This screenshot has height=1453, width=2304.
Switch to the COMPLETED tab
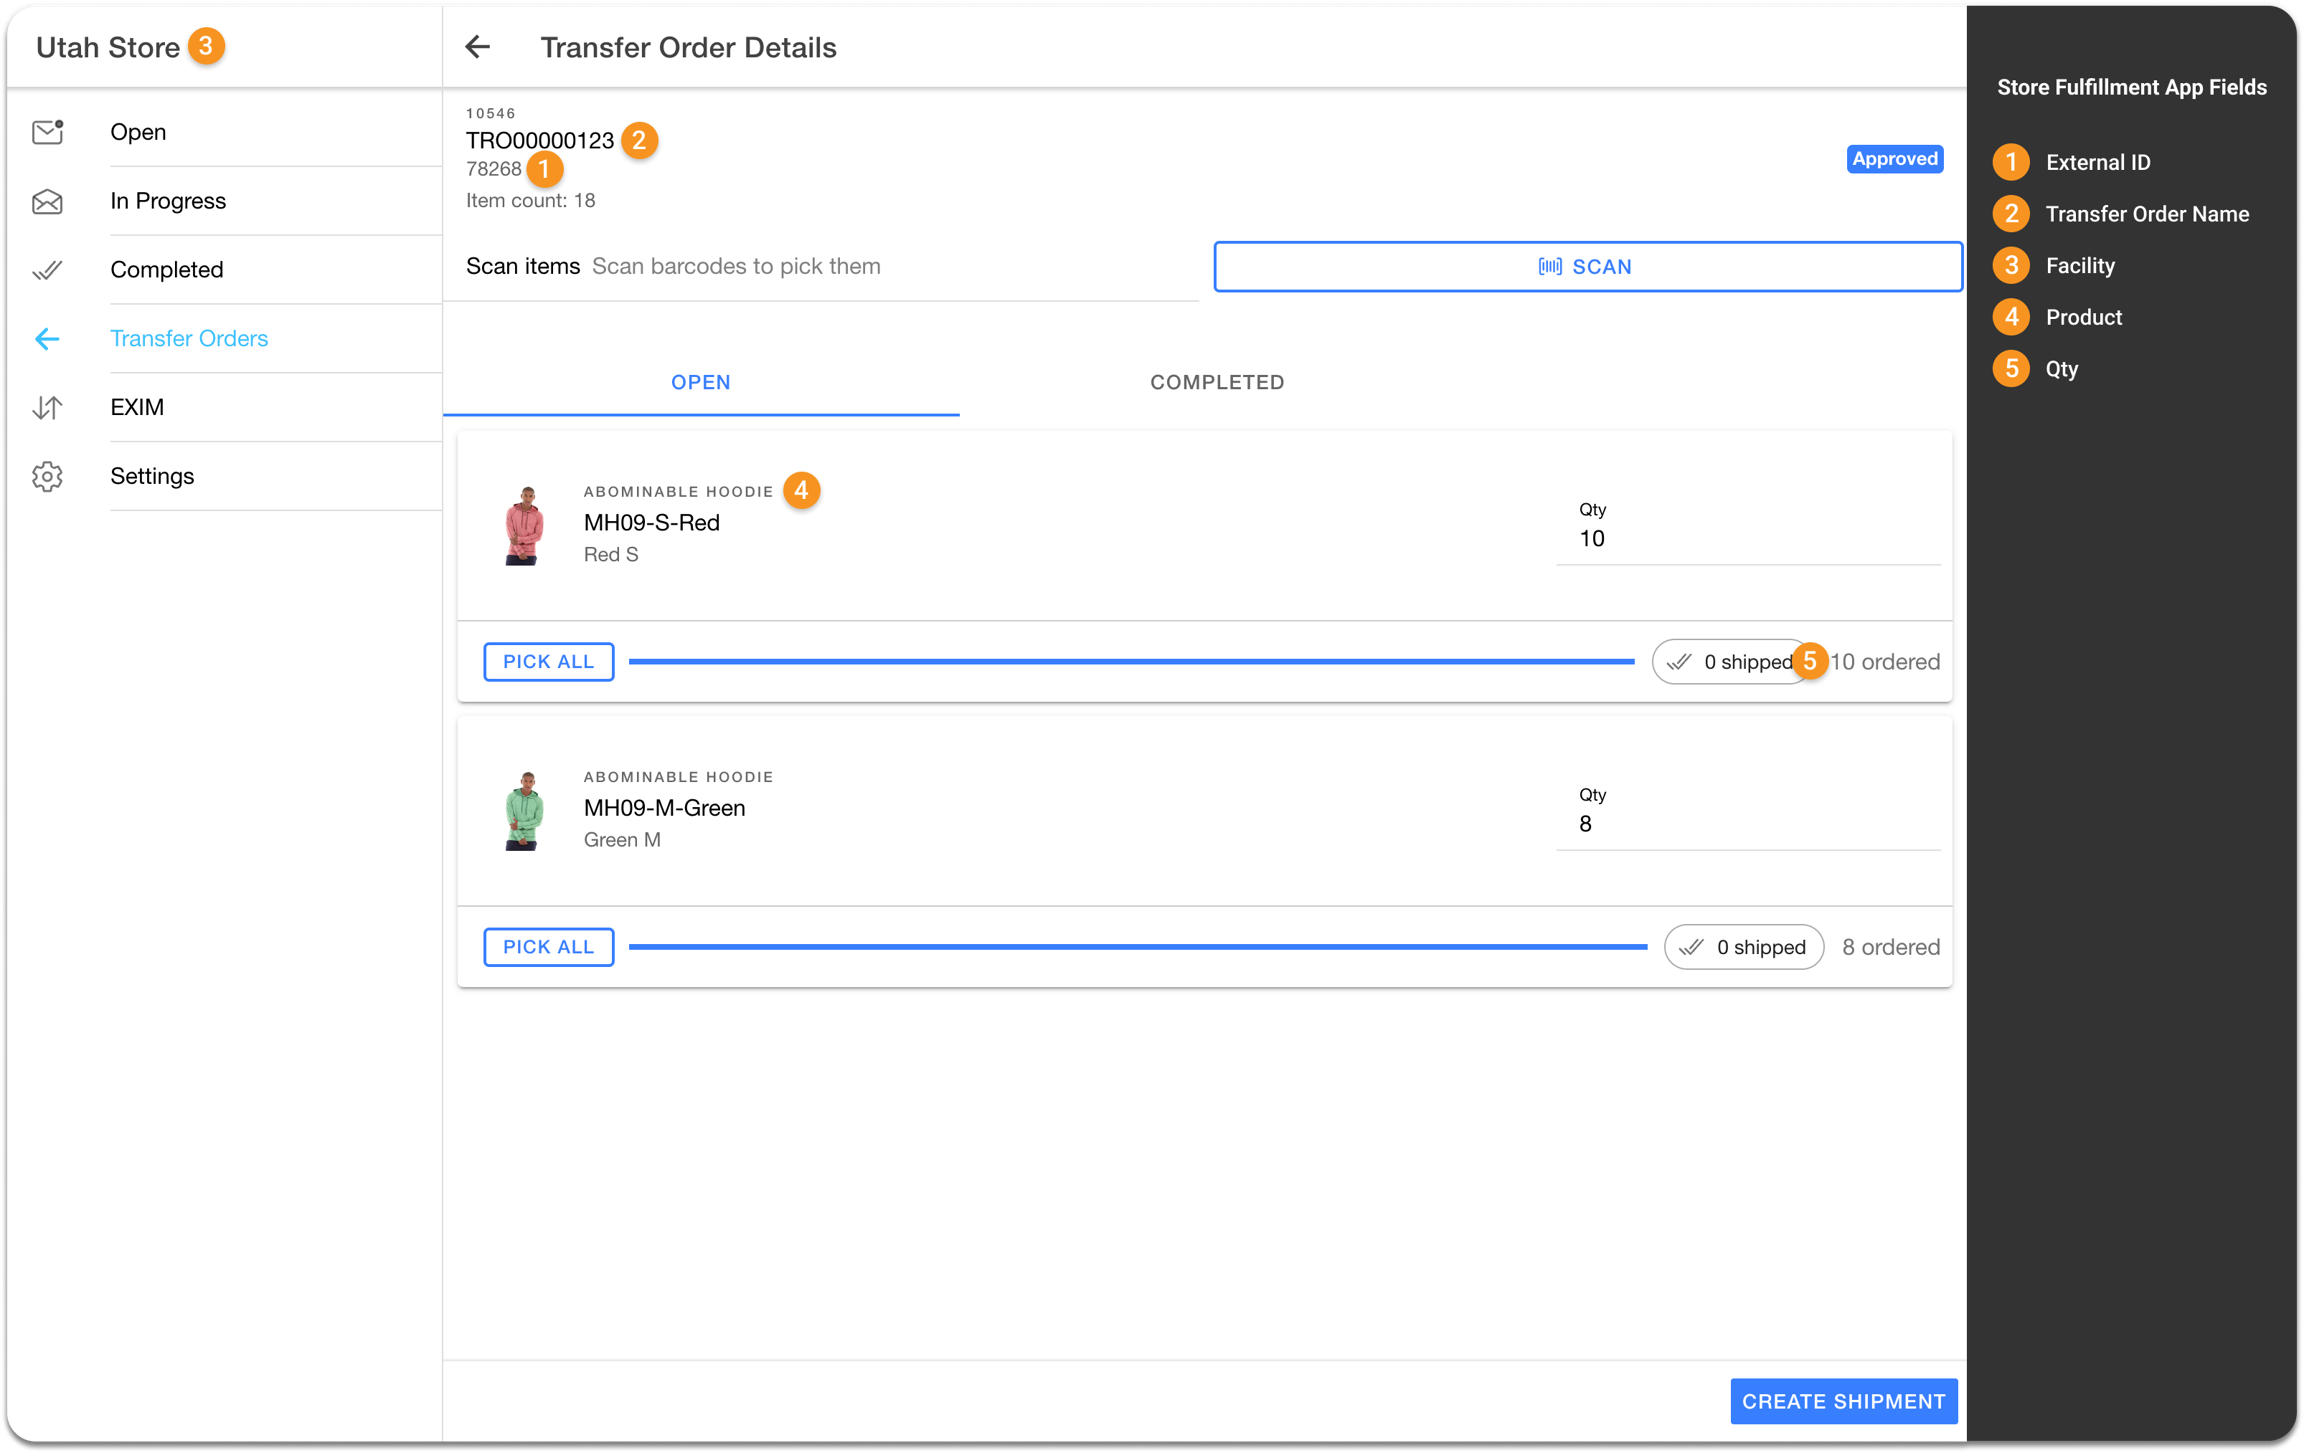[1216, 382]
